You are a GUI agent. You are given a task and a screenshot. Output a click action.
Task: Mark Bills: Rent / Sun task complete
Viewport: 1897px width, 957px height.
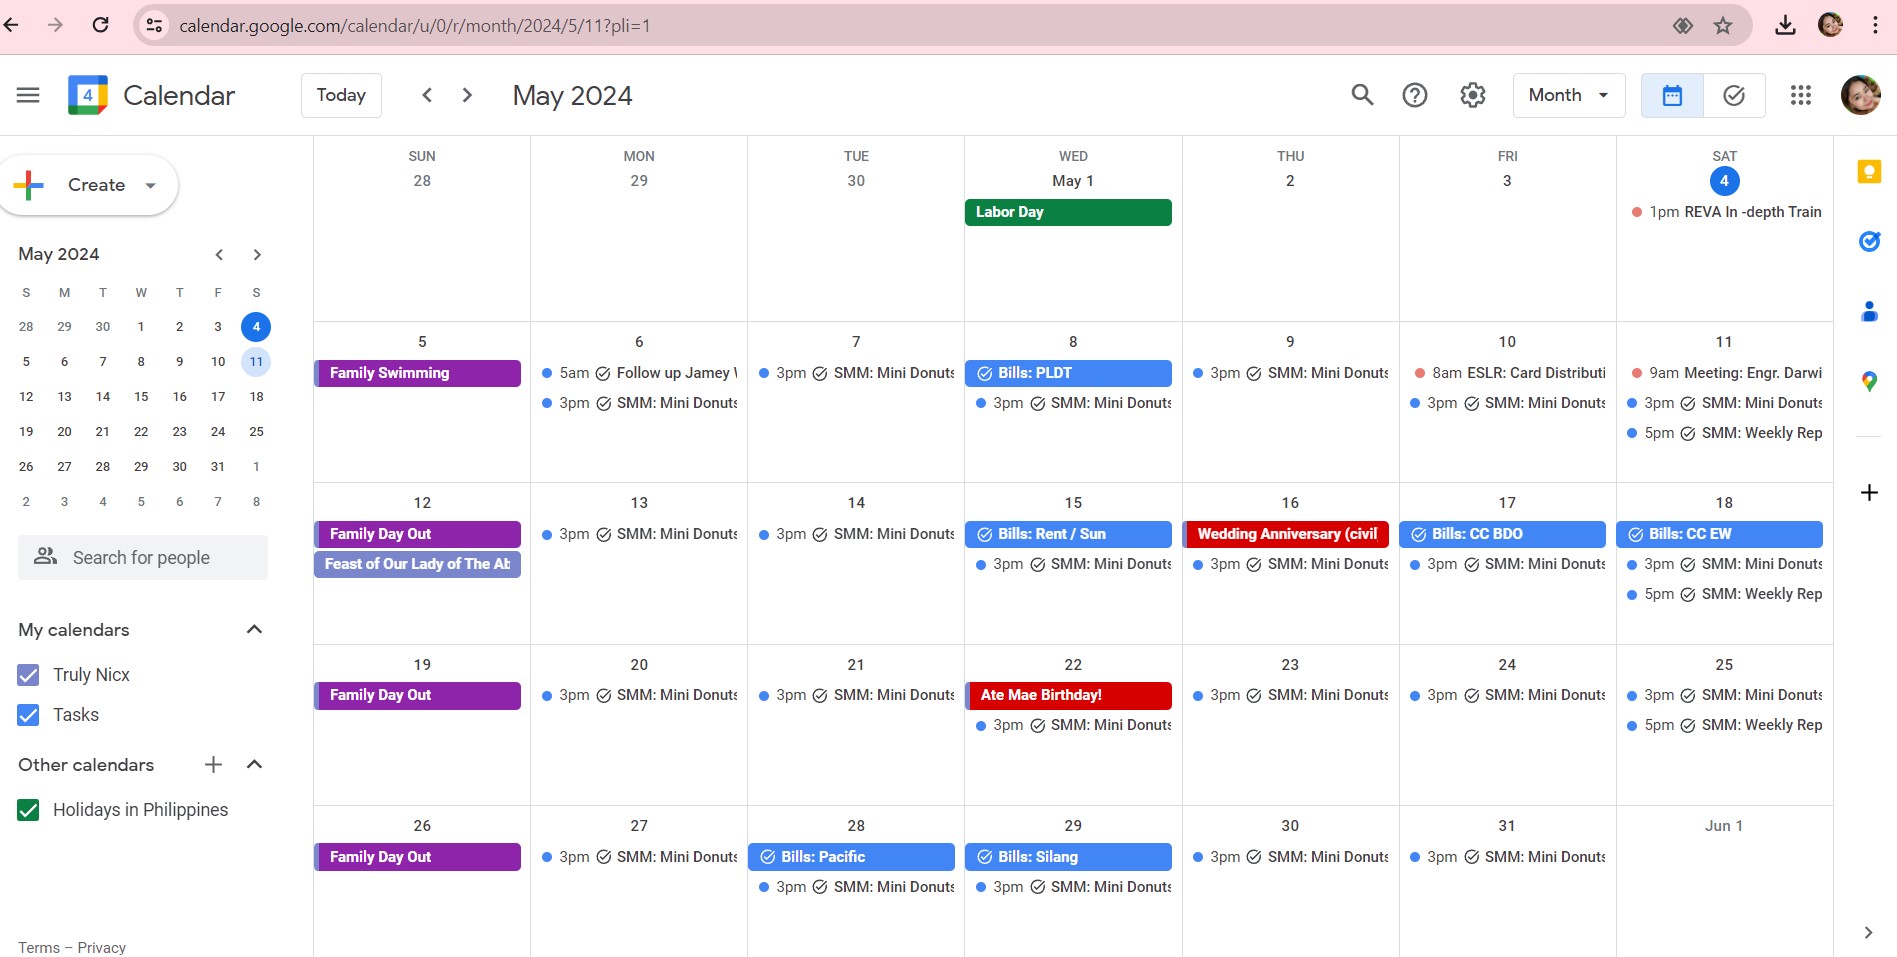click(x=985, y=534)
